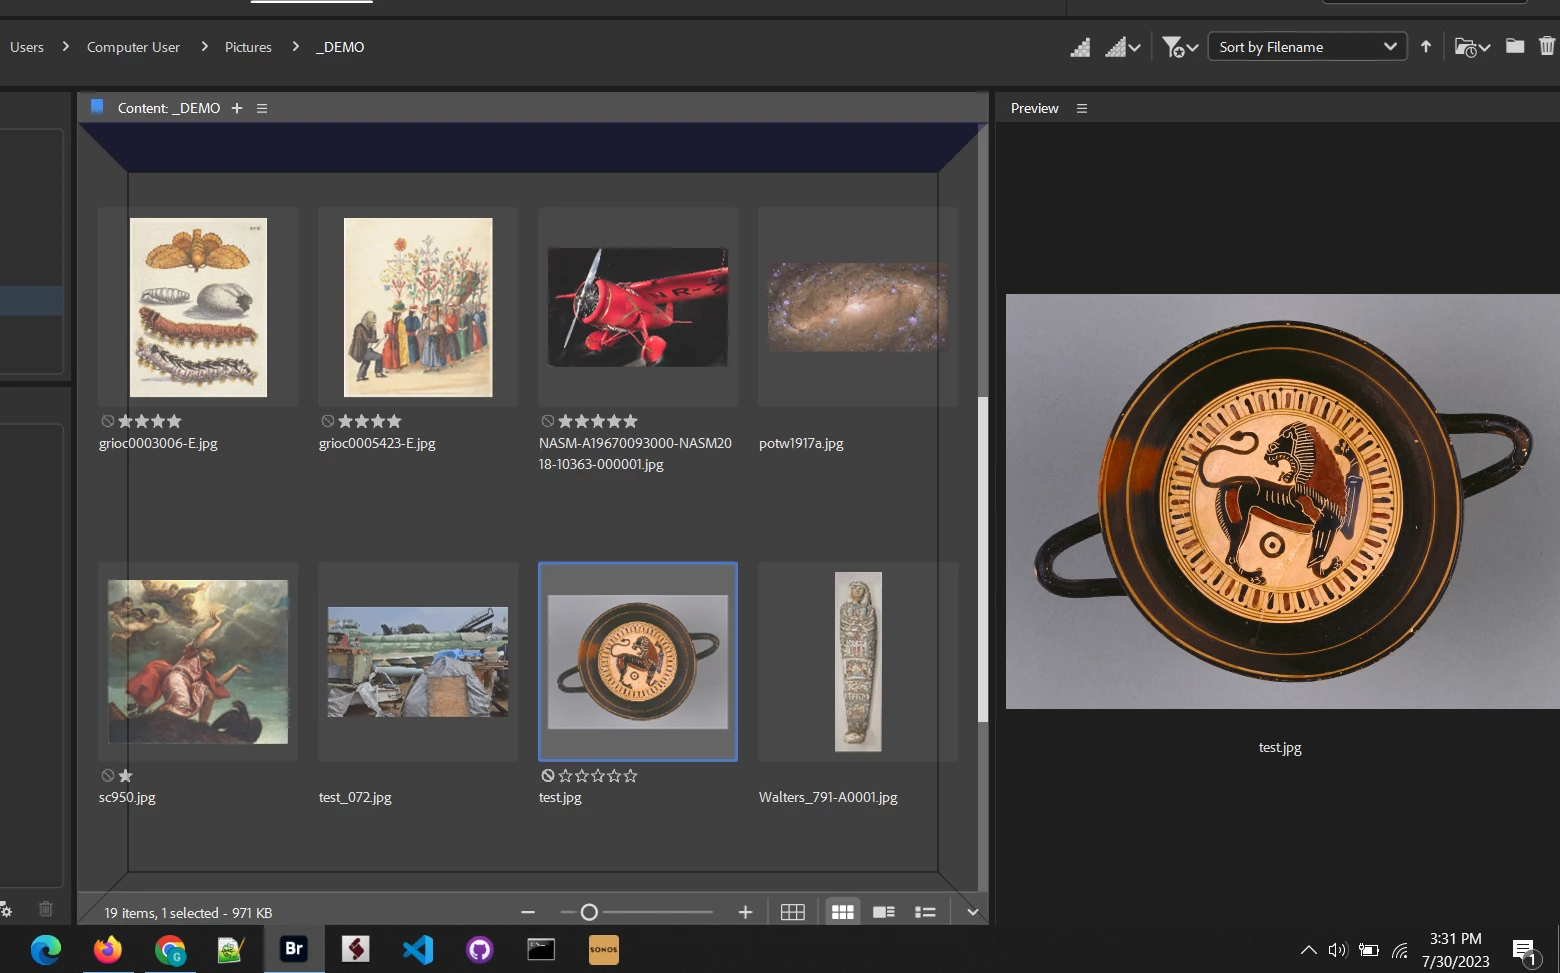Viewport: 1560px width, 973px height.
Task: Open the notification center icon
Action: click(1524, 951)
